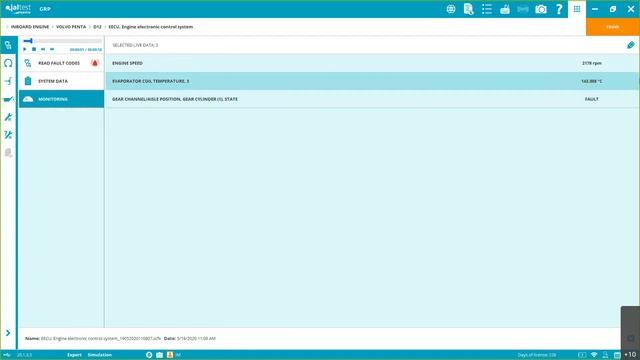The image size is (640, 360).
Task: Click the network device icon in status bar
Action: pyautogui.click(x=606, y=355)
